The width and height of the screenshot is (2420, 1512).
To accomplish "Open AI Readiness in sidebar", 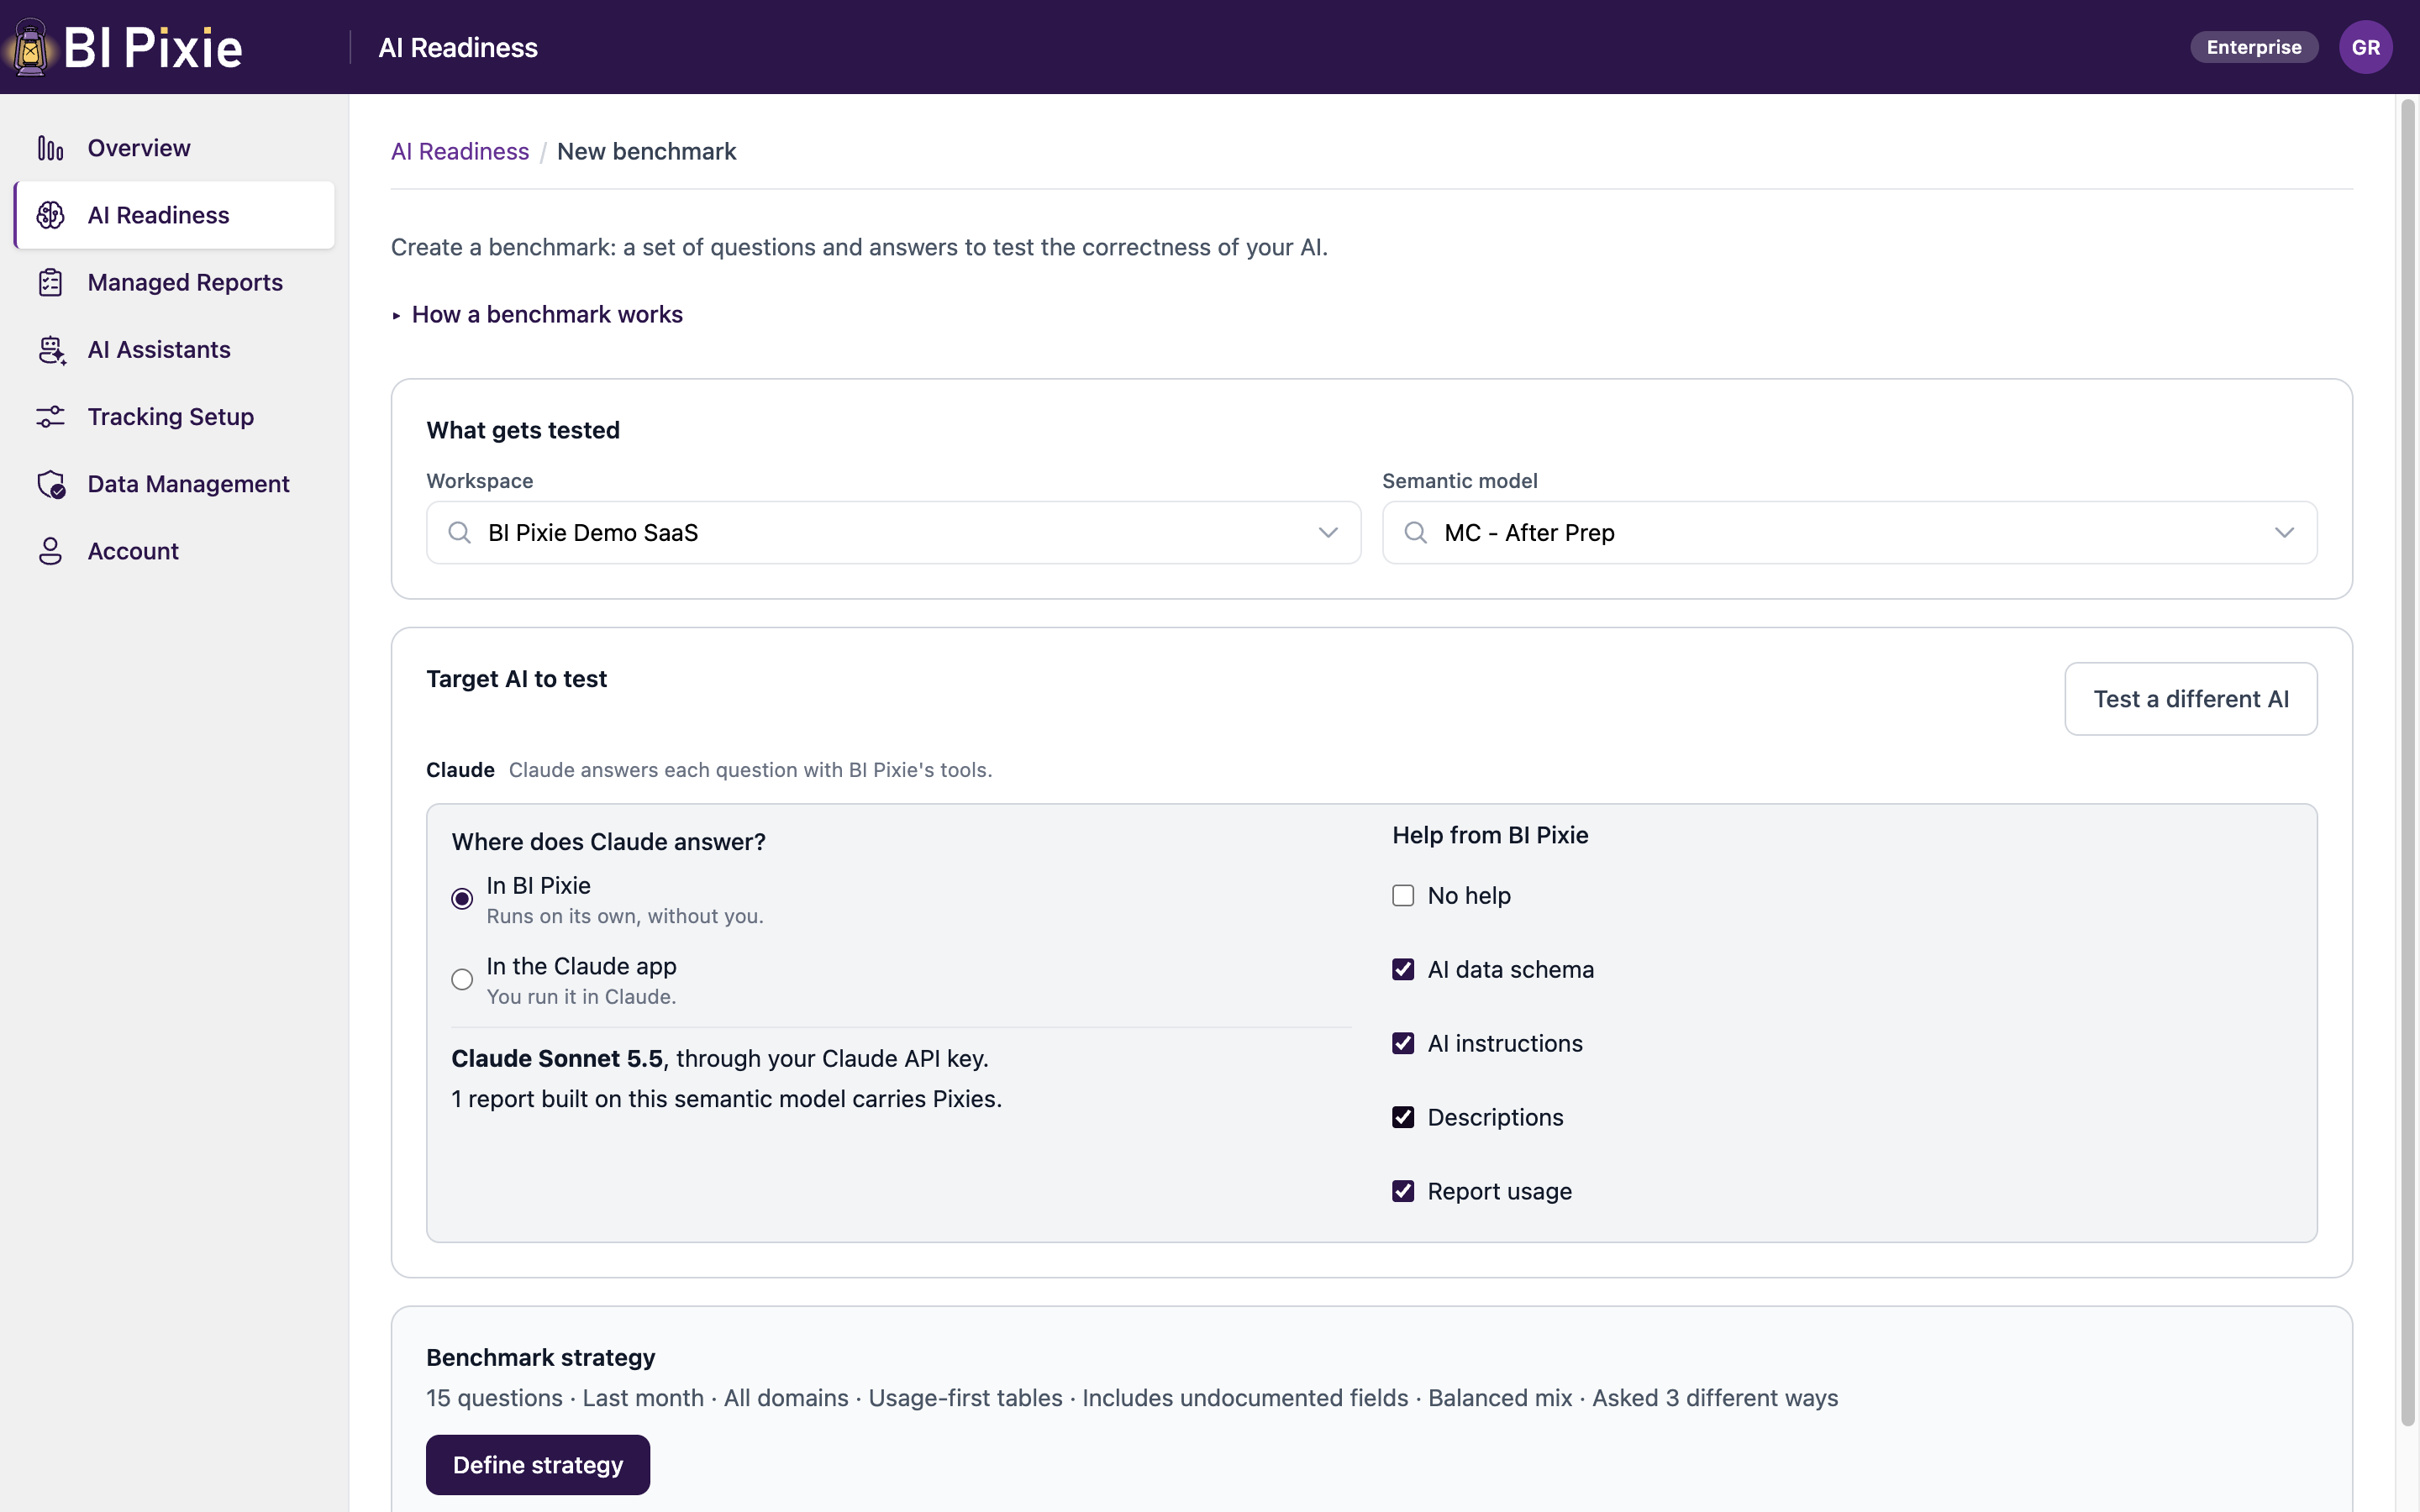I will click(x=174, y=215).
